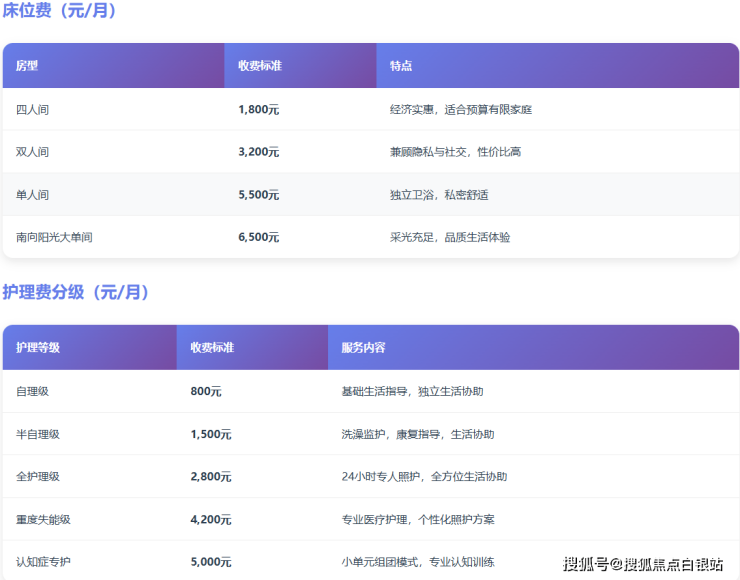The image size is (740, 580).
Task: Click the 1,500元 nursing fee
Action: pos(210,435)
